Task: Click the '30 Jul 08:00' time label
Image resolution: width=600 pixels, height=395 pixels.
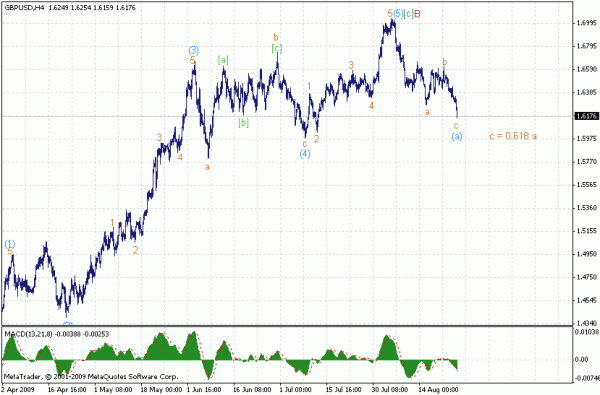Action: (391, 390)
